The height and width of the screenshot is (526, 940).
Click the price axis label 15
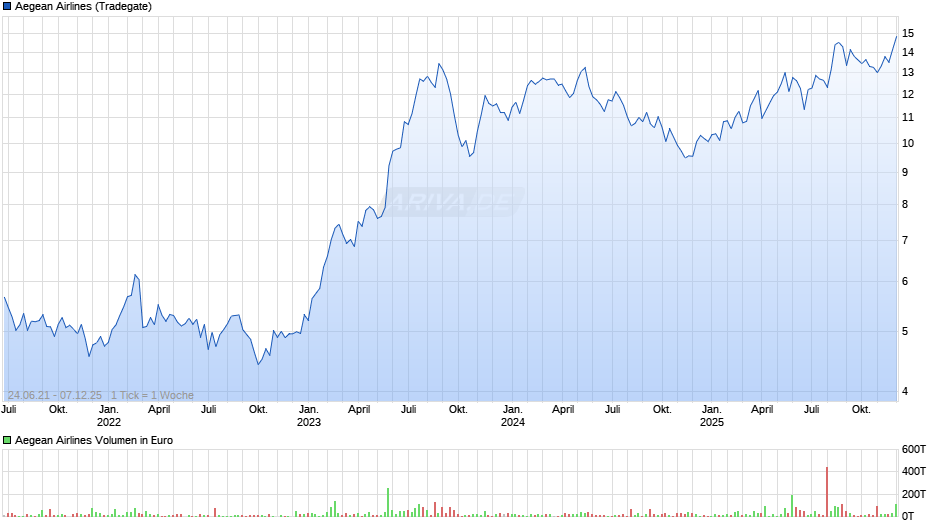coord(908,34)
